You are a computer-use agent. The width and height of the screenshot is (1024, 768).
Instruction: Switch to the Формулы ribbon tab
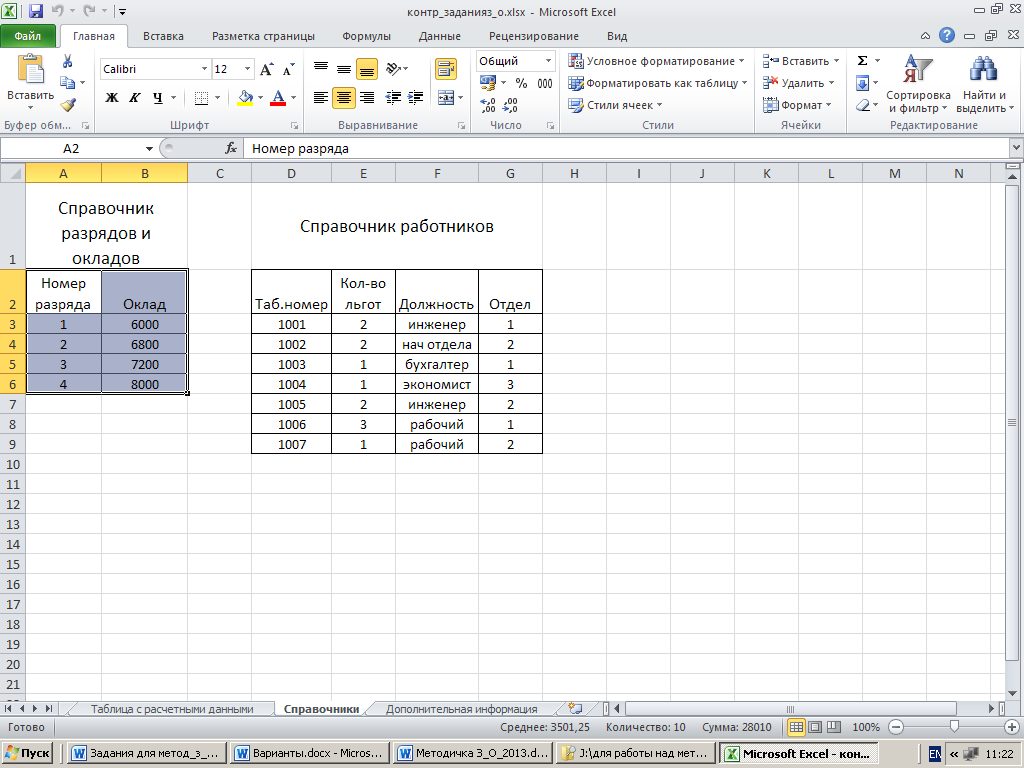coord(366,37)
